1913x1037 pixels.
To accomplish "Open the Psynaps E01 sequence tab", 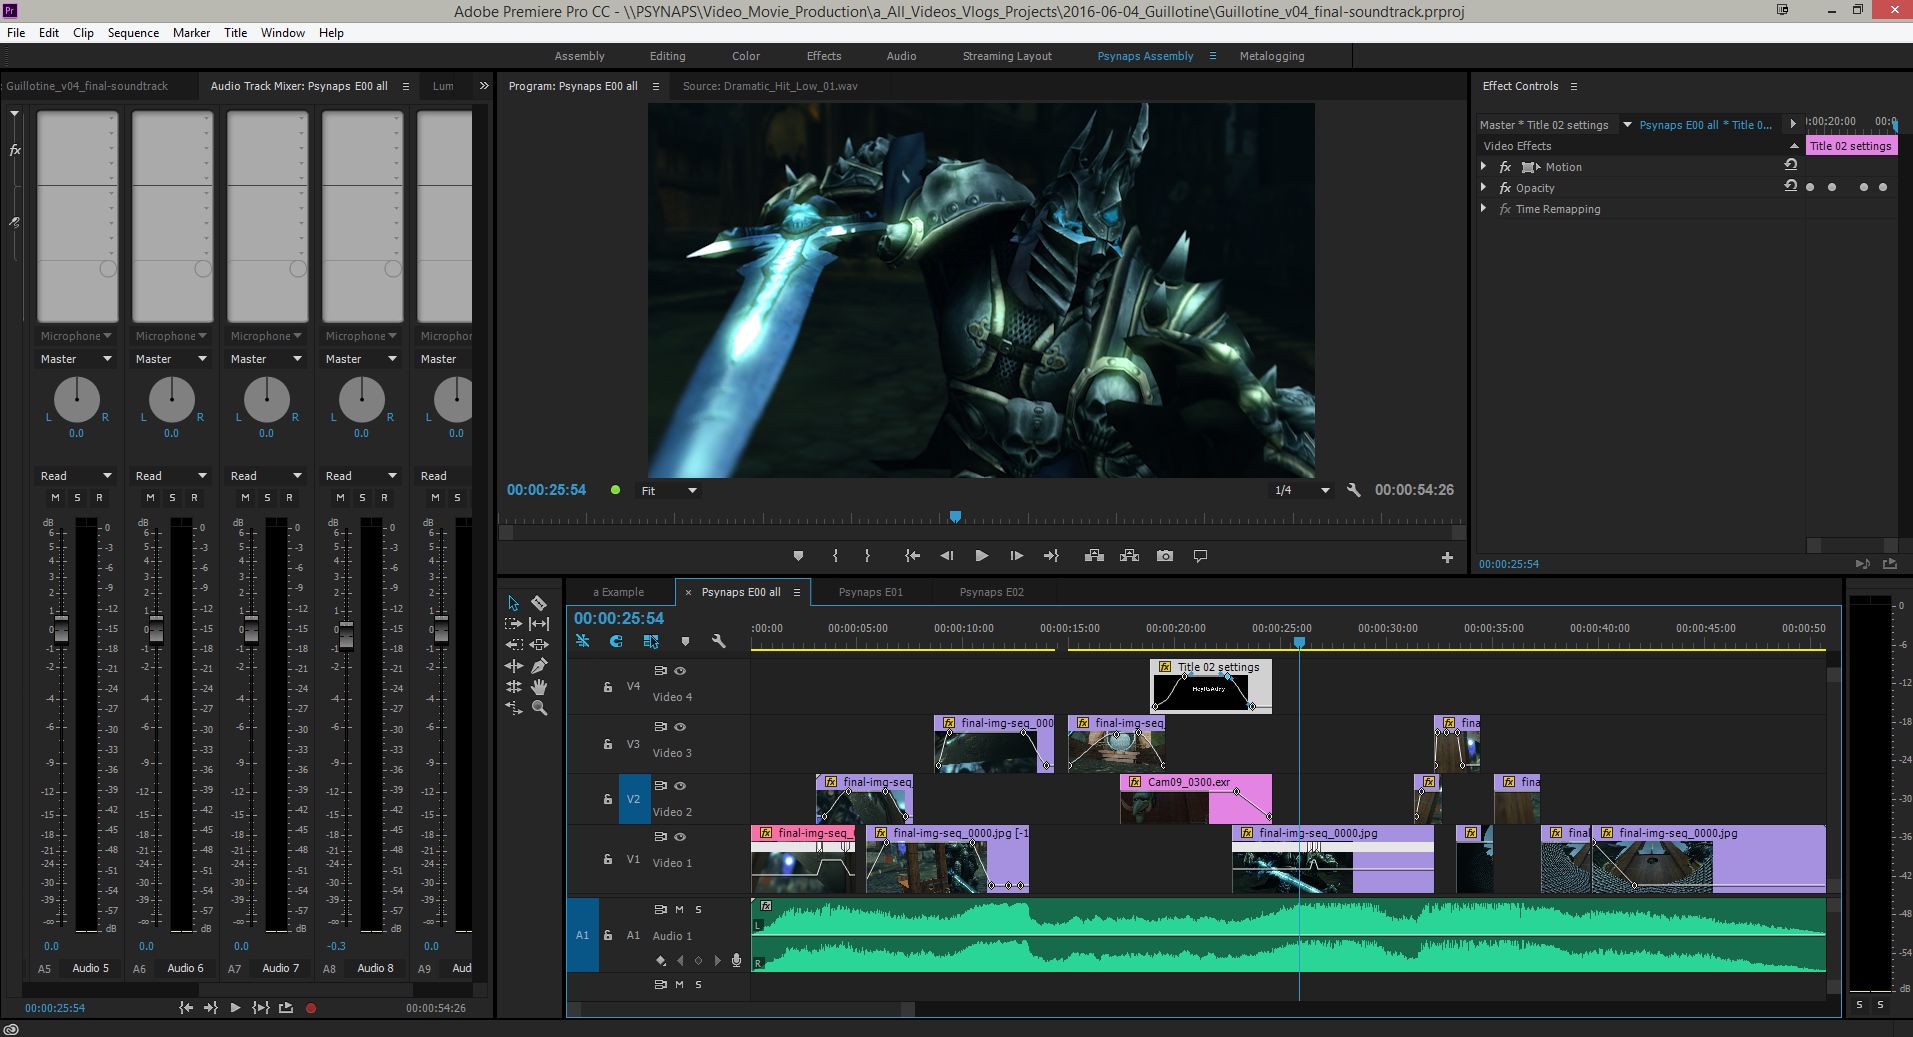I will [870, 592].
